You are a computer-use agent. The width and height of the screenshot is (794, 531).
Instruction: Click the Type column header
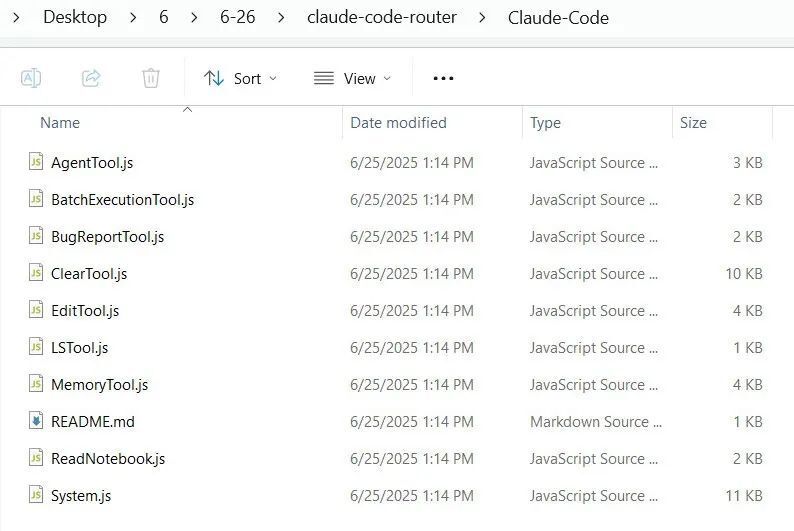click(545, 123)
